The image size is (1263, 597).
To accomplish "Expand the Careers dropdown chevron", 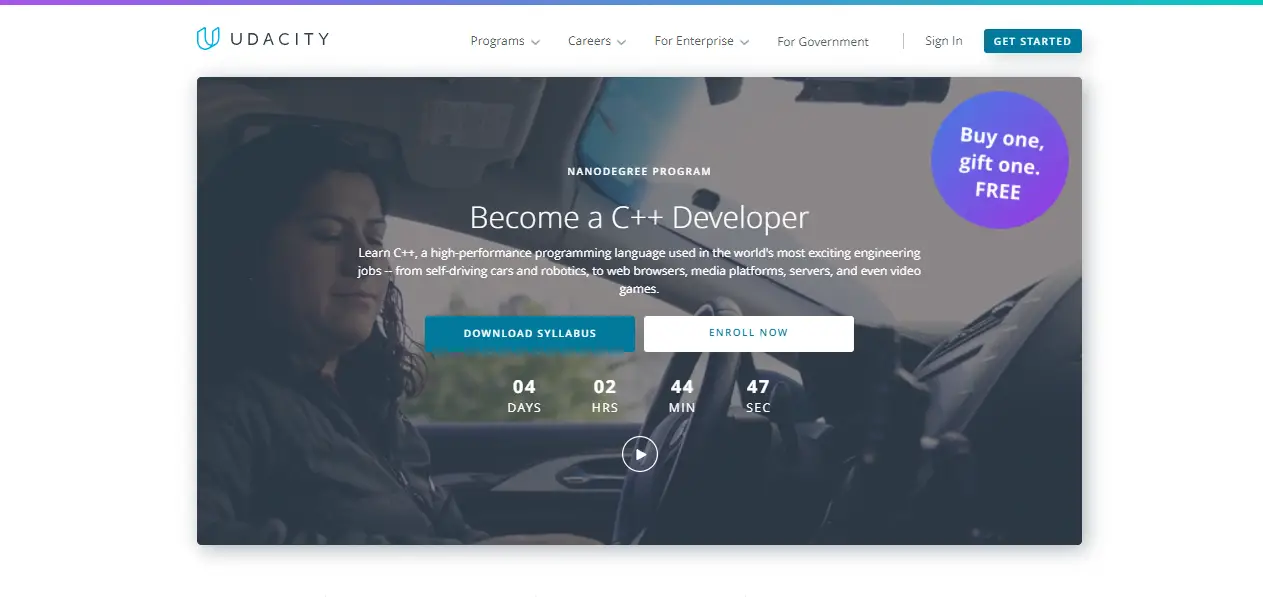I will [622, 42].
